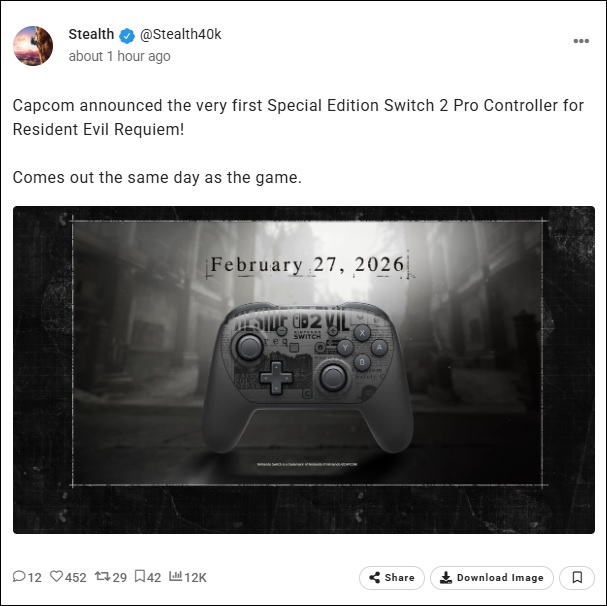
Task: Click the Share button
Action: tap(392, 578)
